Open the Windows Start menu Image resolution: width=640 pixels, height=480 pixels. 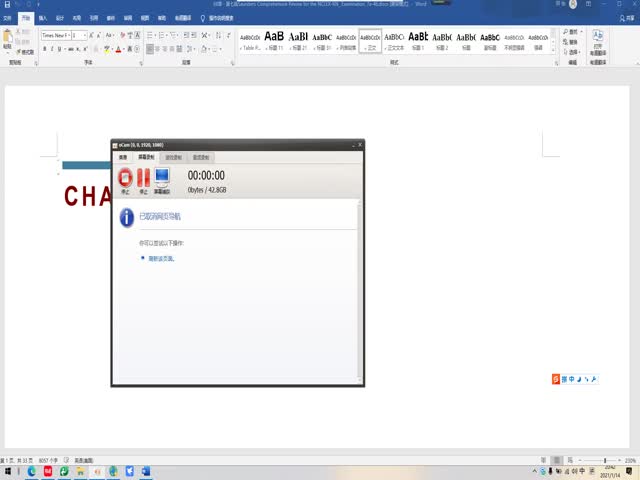click(8, 471)
